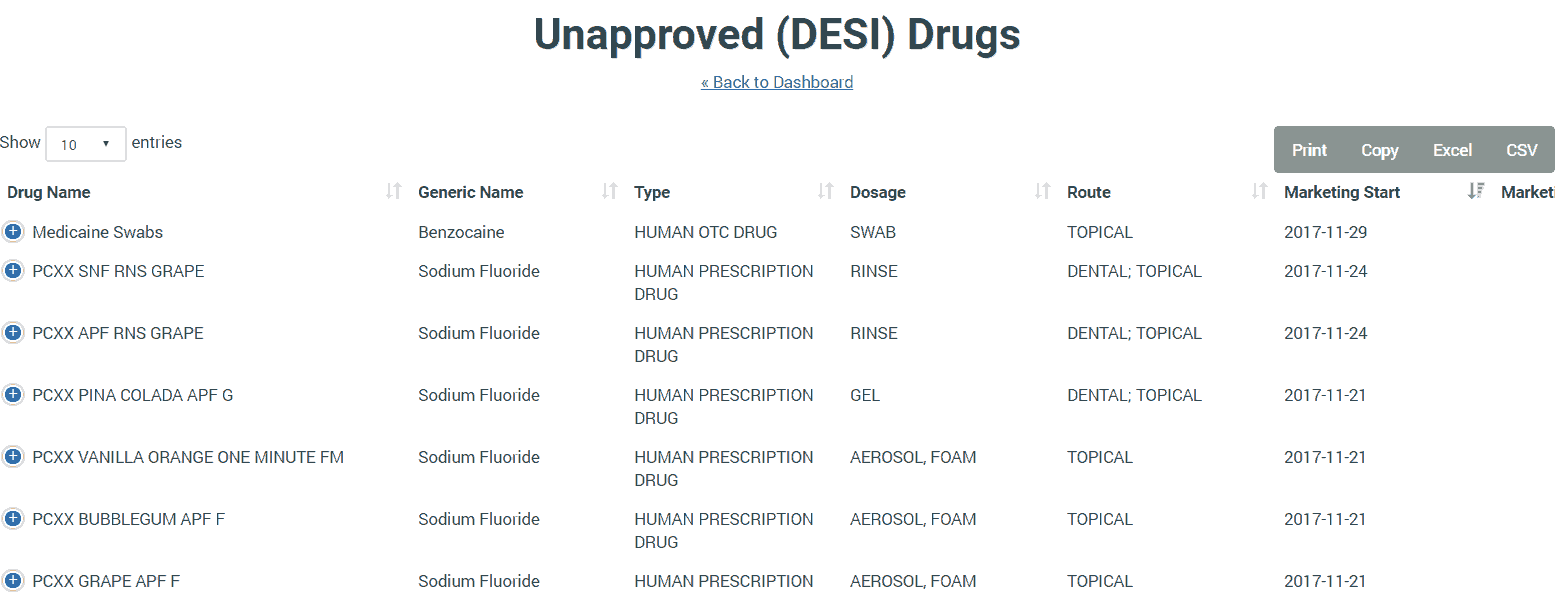
Task: Click sort arrows icon in Type column
Action: pyautogui.click(x=826, y=192)
